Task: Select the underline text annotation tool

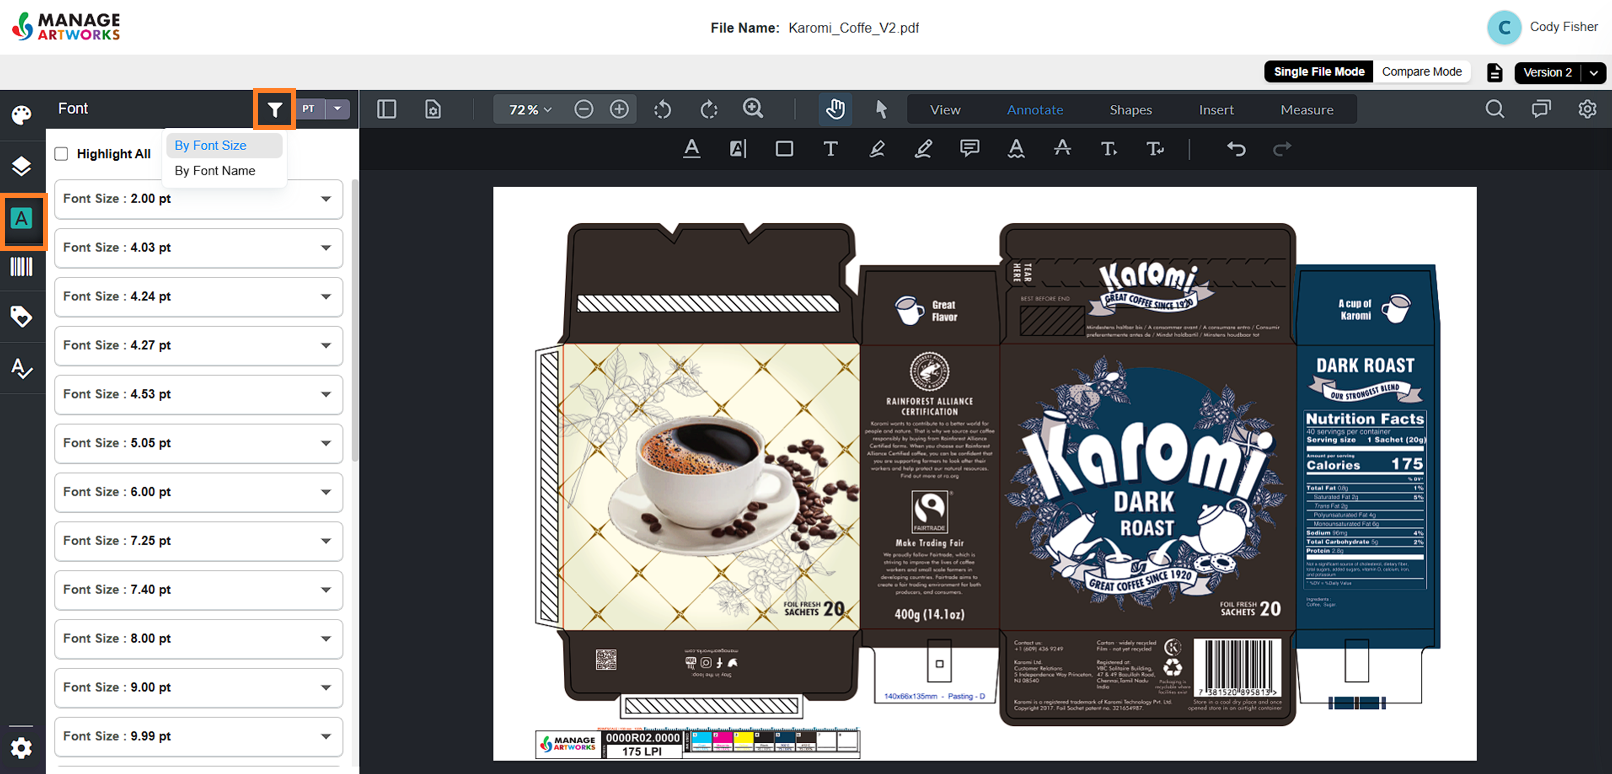Action: pos(692,149)
